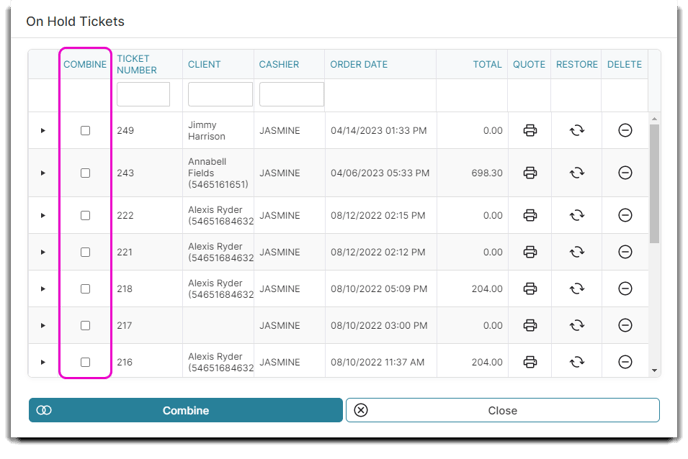Screen dimensions: 688x459
Task: Check combine box for ticket 216
Action: (85, 362)
